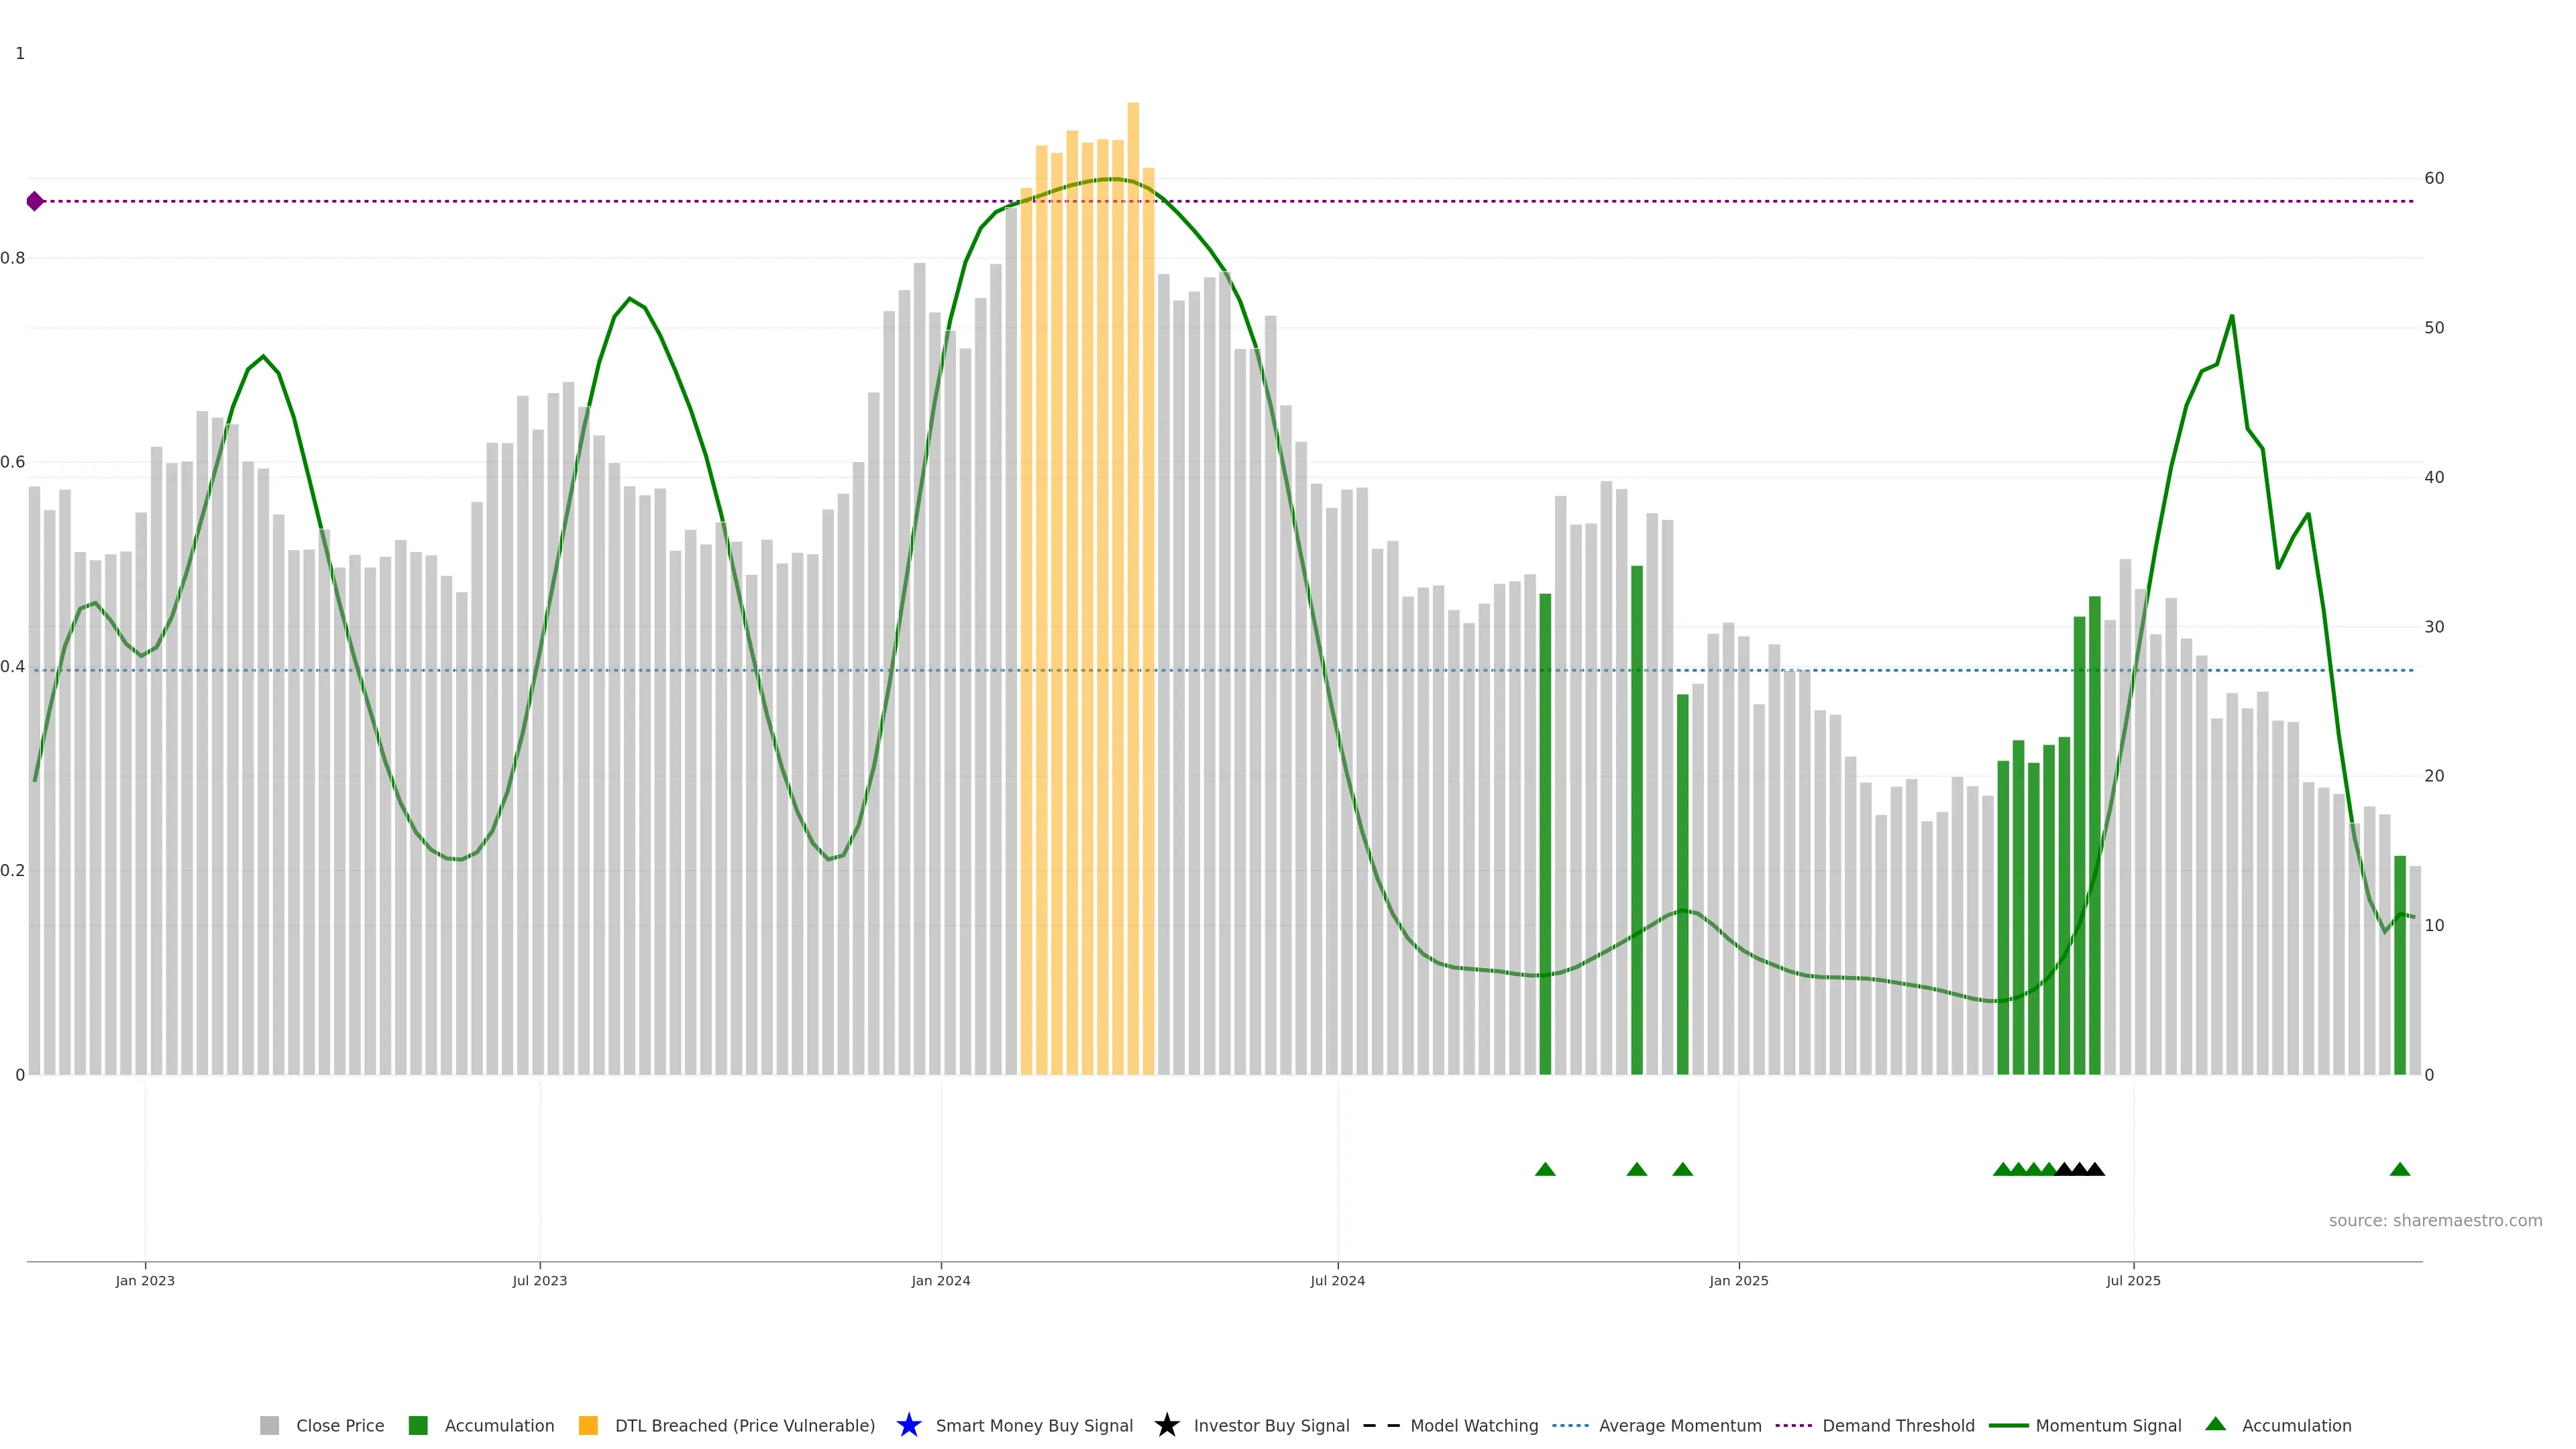The width and height of the screenshot is (2576, 1449).
Task: Click the green triangle Accumulation legend icon
Action: [x=2215, y=1424]
